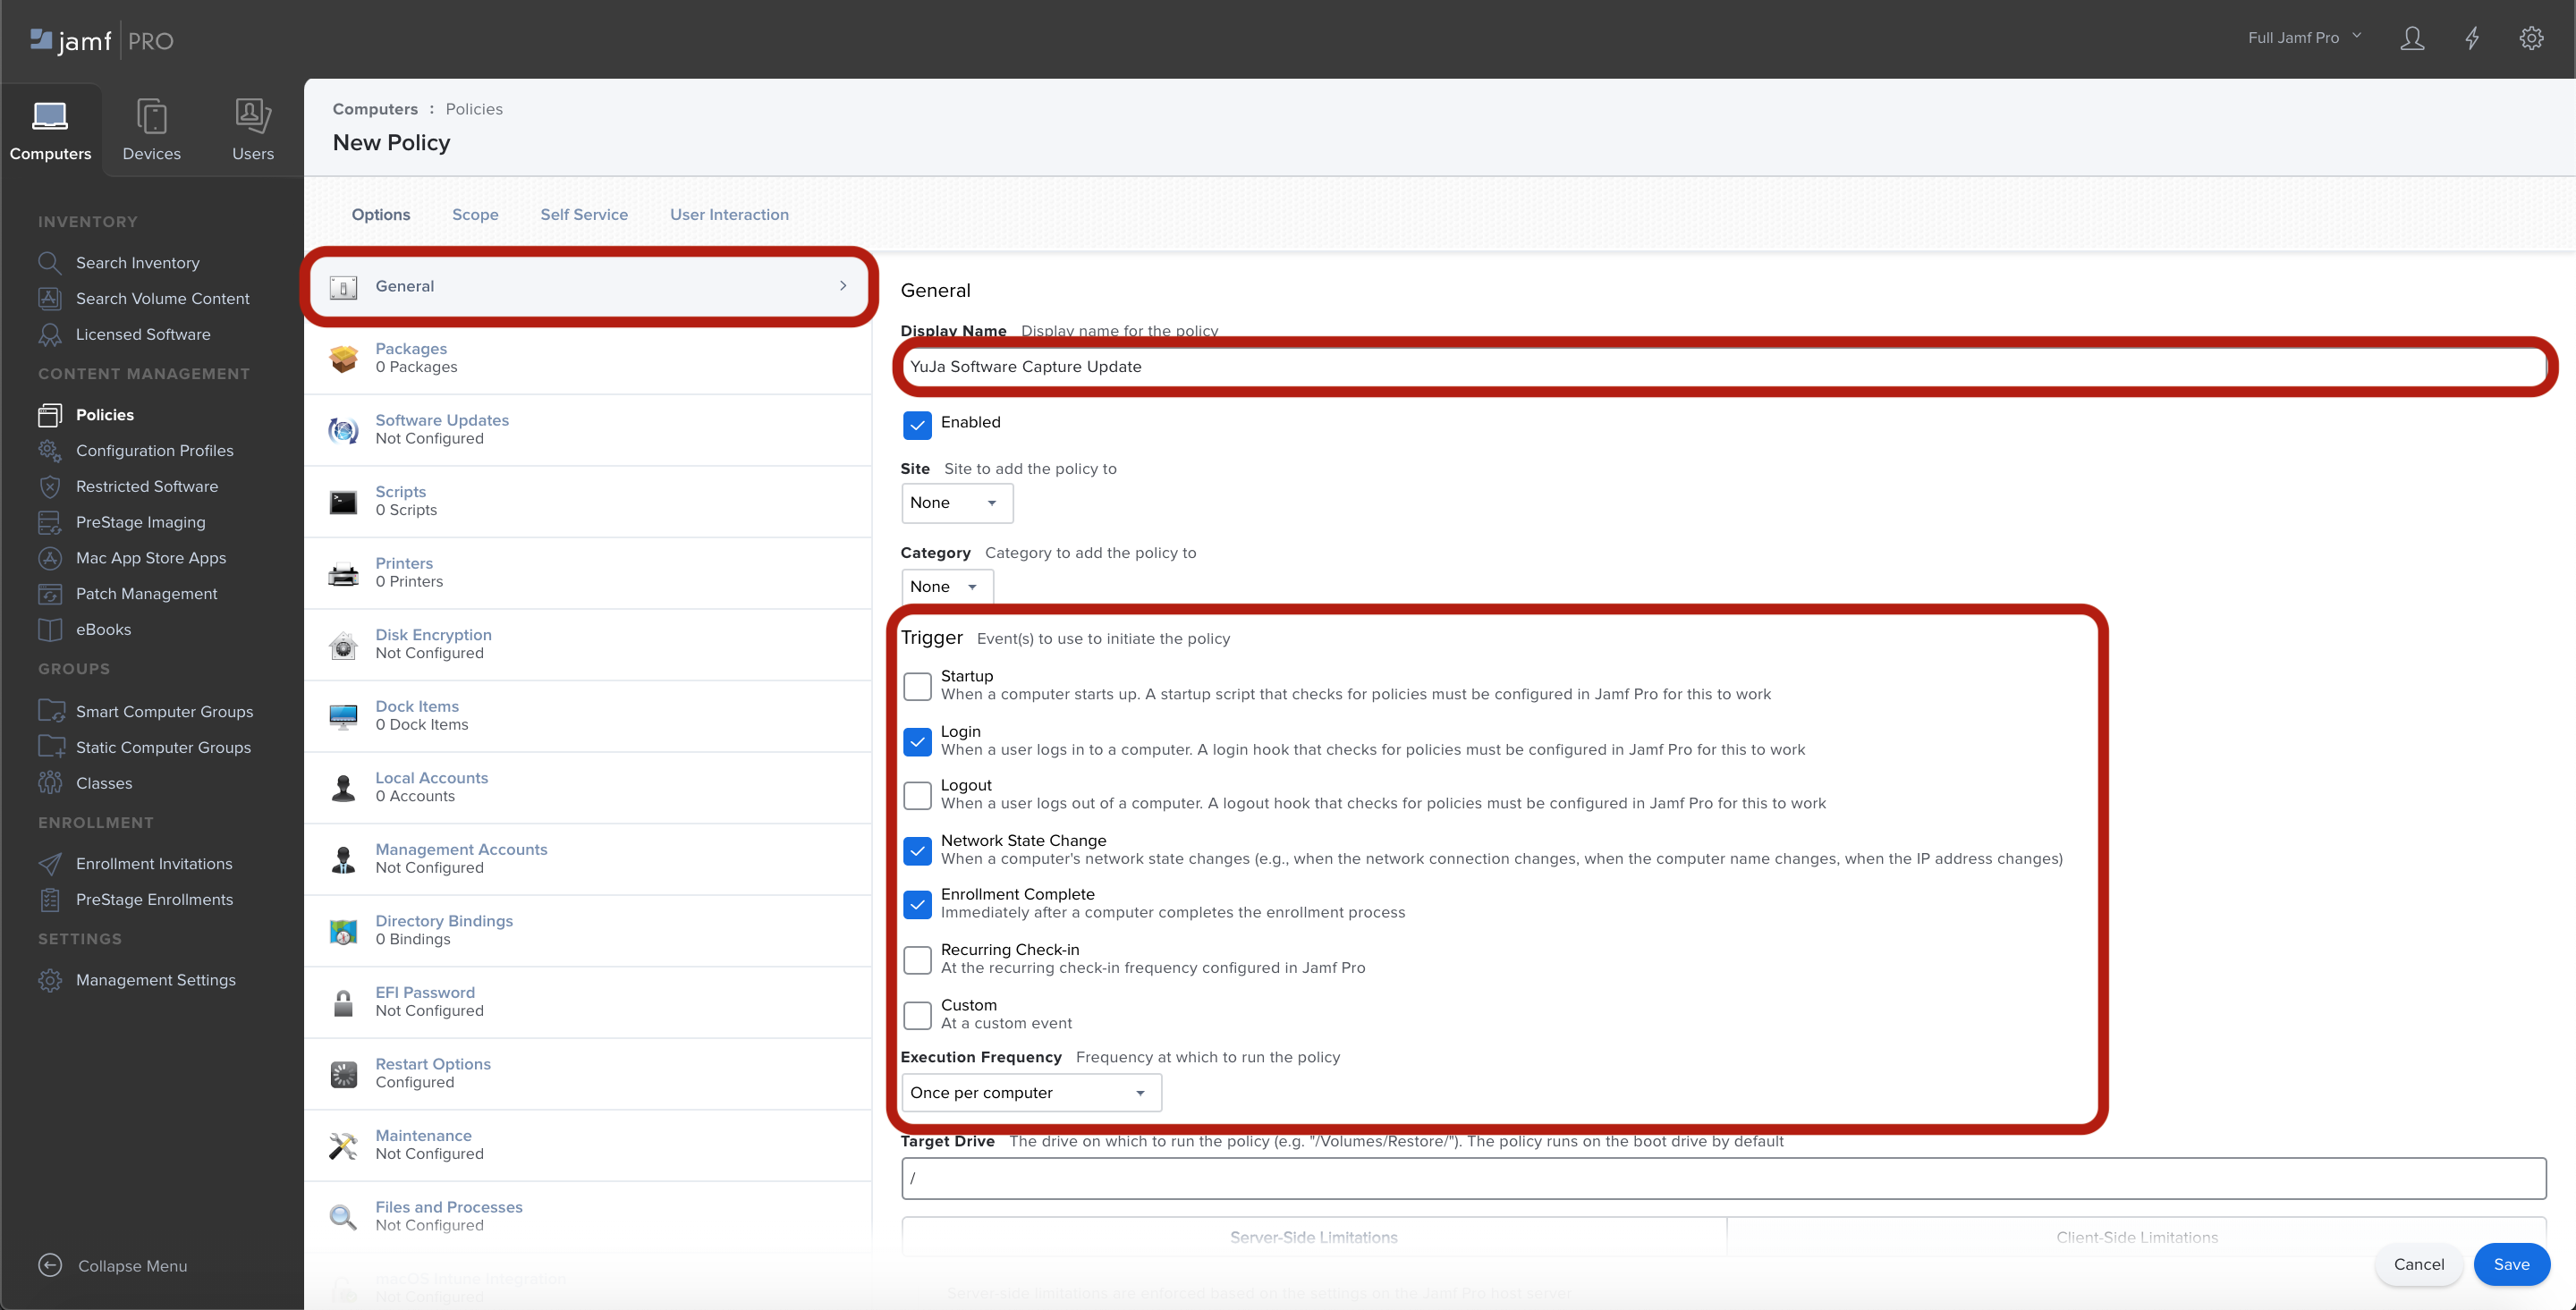
Task: Check the Recurring Check-in trigger
Action: pyautogui.click(x=917, y=960)
